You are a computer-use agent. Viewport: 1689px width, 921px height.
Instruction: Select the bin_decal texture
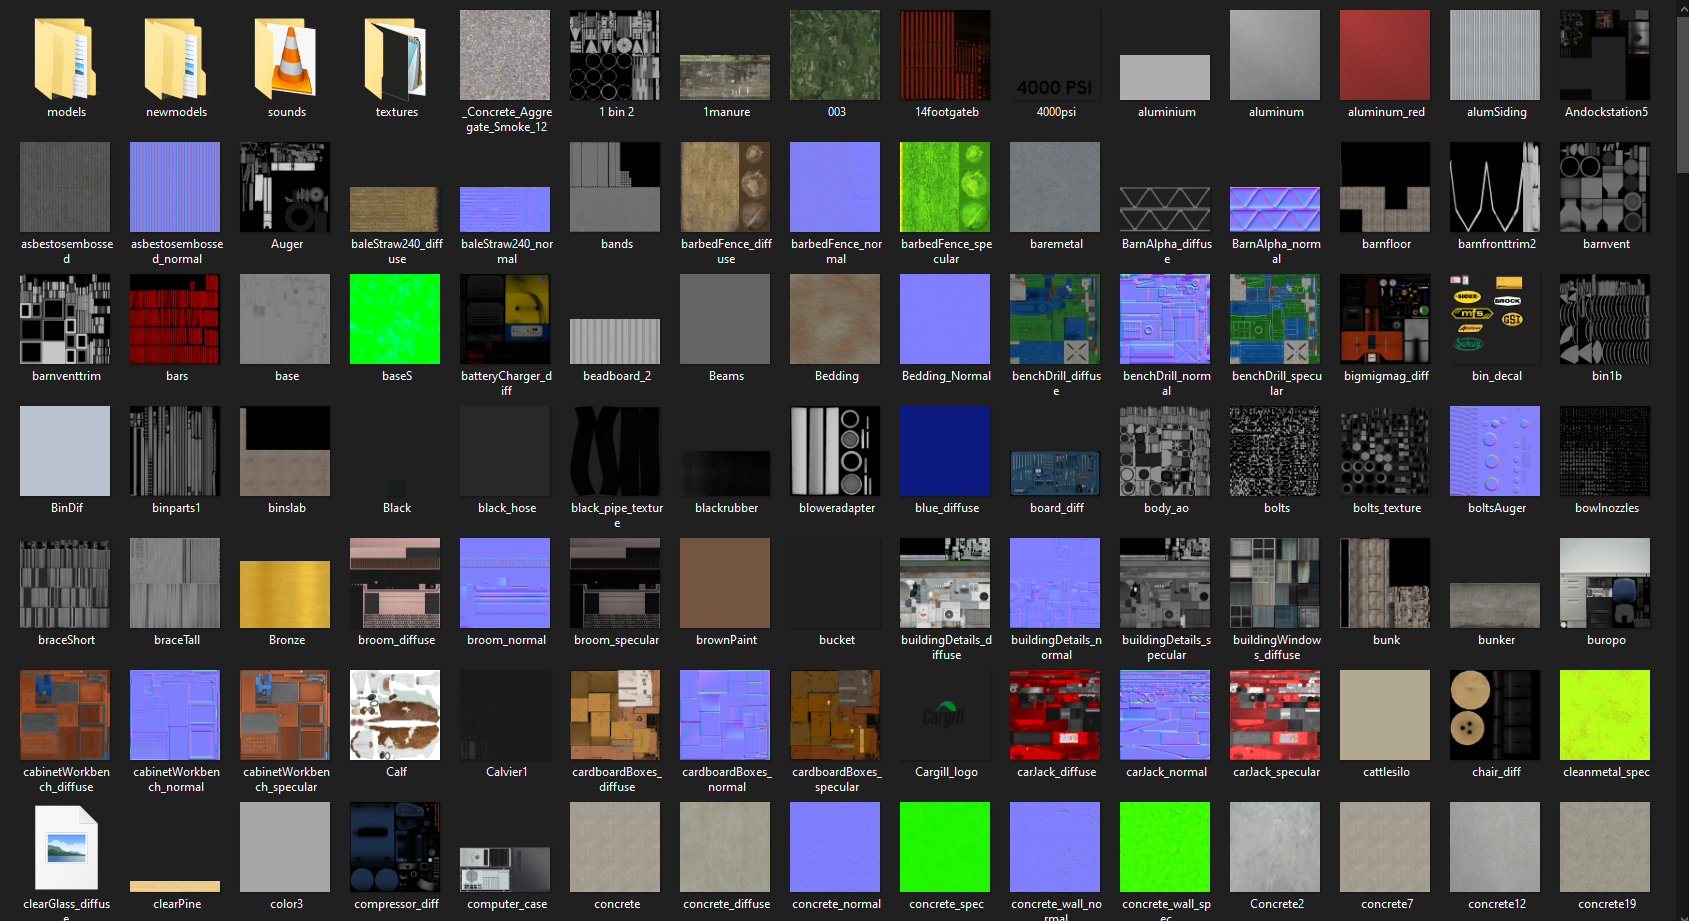pos(1494,319)
